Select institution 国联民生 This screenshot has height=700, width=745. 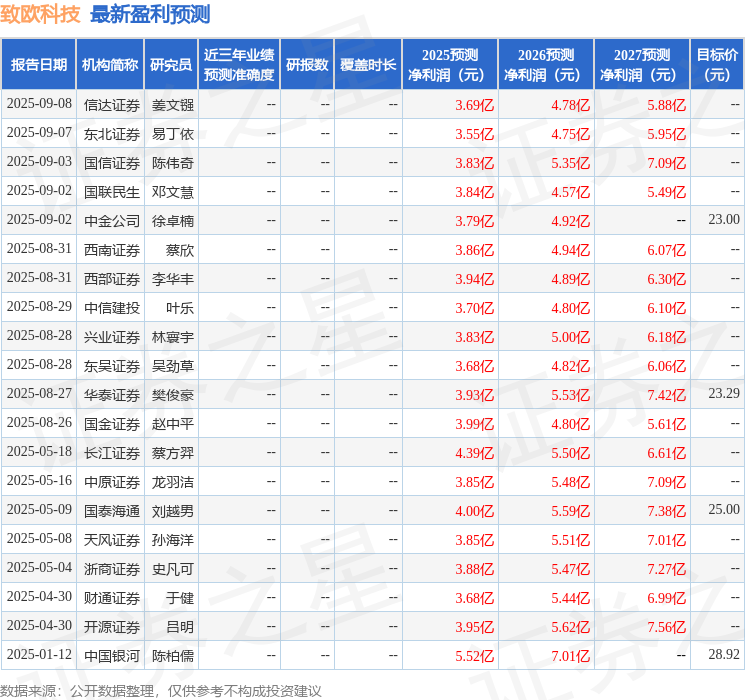tap(112, 192)
